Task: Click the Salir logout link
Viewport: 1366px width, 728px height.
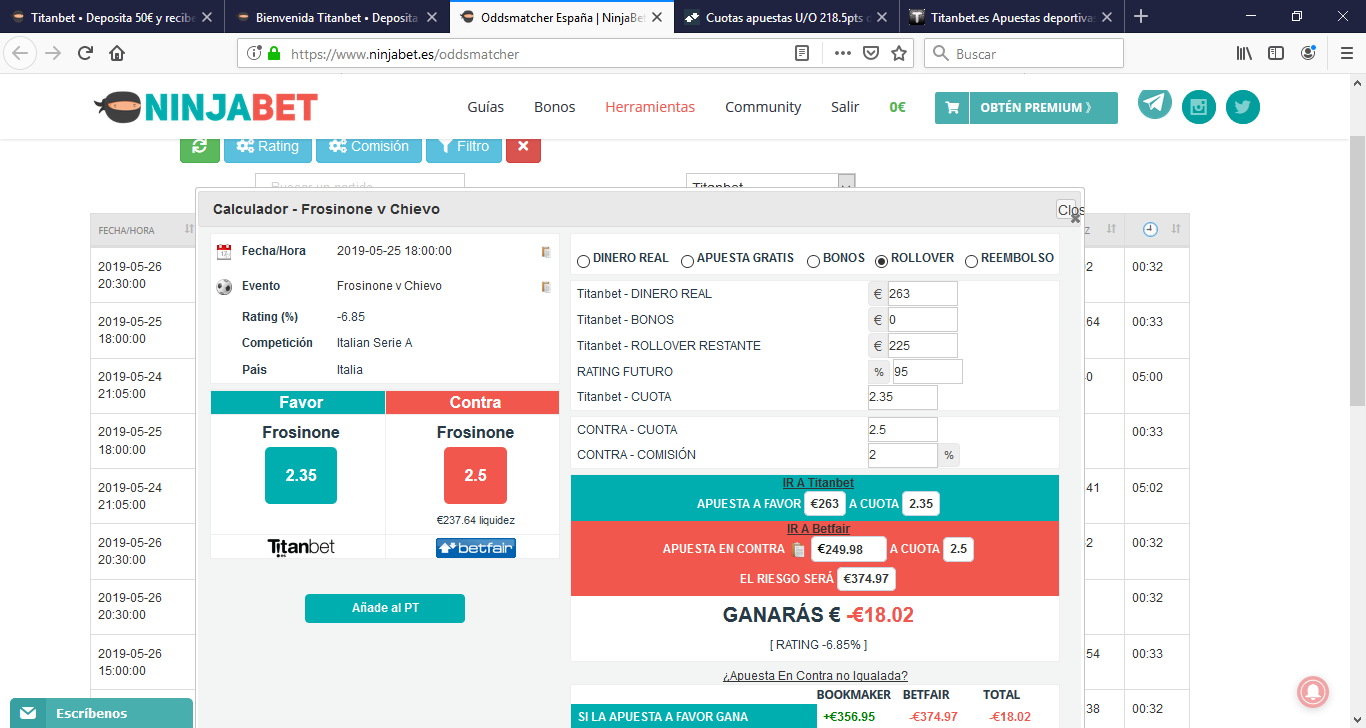Action: coord(845,107)
